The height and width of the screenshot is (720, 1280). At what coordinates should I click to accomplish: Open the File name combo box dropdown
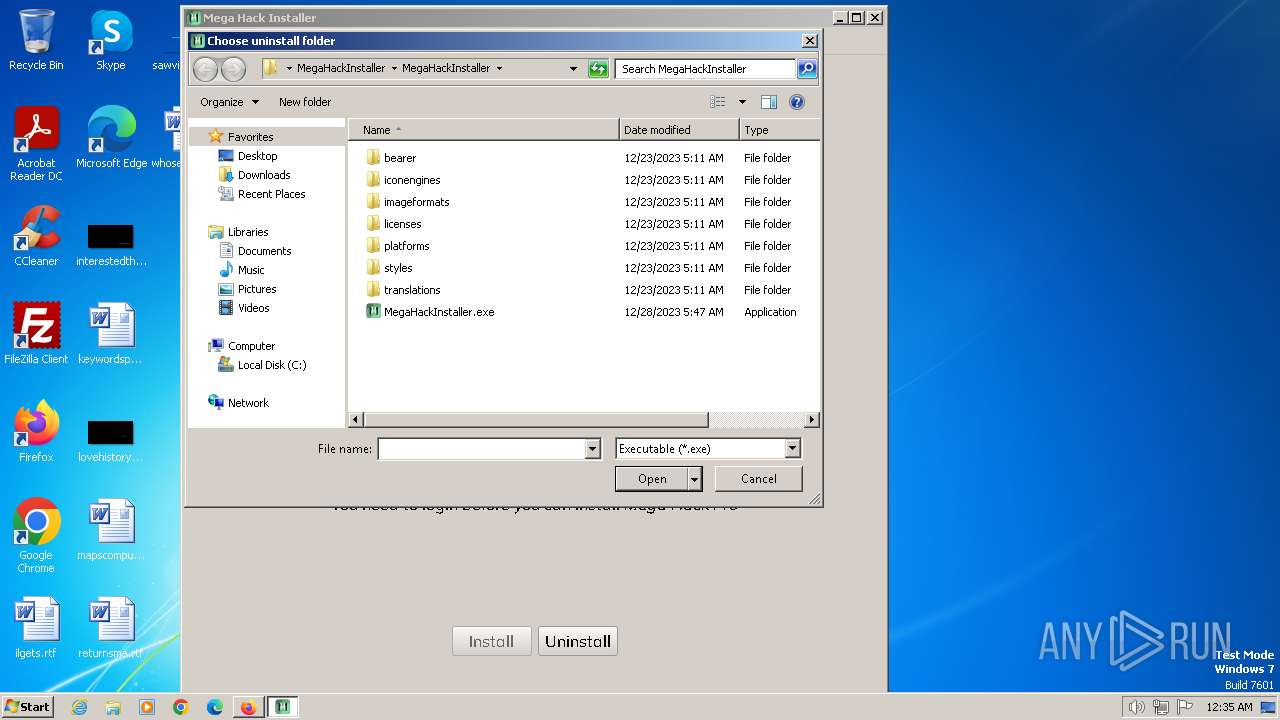(x=592, y=449)
